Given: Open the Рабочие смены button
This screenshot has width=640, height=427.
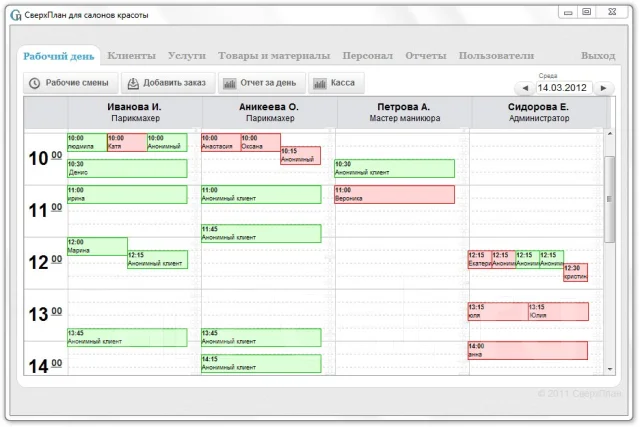Looking at the screenshot, I should coord(71,83).
